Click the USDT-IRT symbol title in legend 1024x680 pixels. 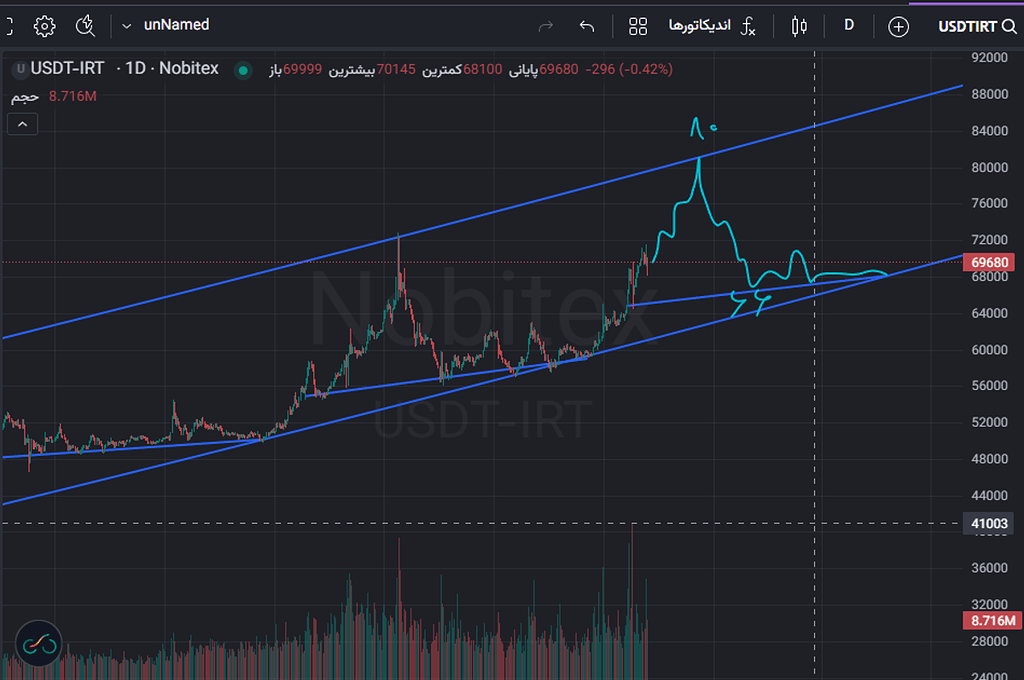click(x=68, y=69)
